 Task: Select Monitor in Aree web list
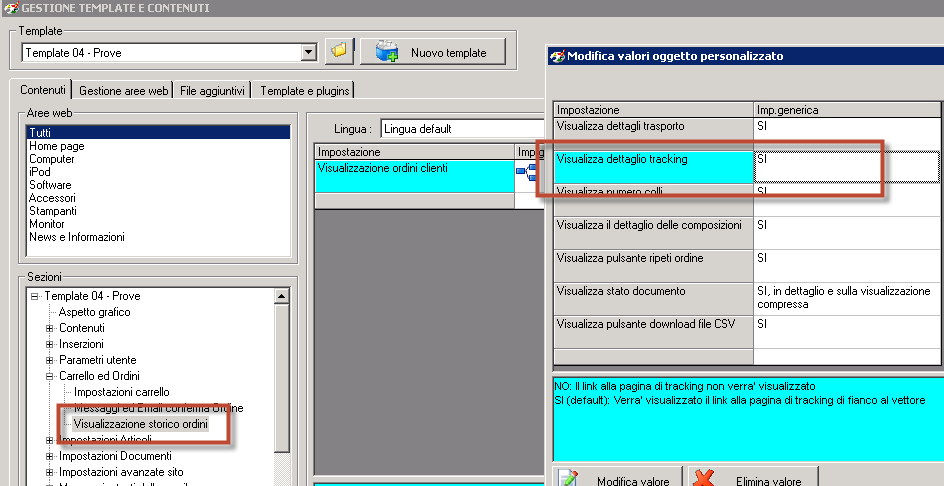pos(47,223)
